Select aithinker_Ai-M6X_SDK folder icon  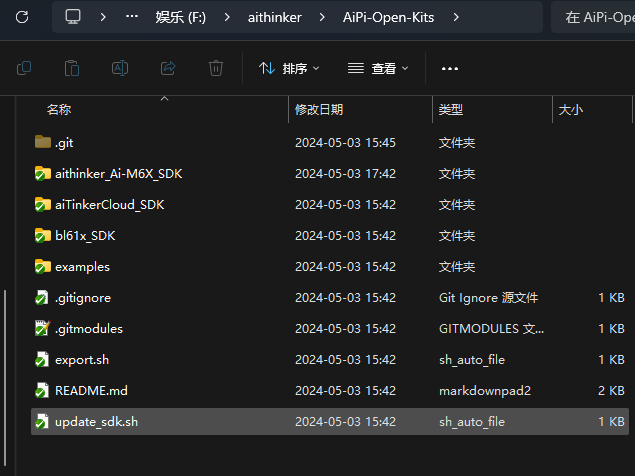(43, 173)
